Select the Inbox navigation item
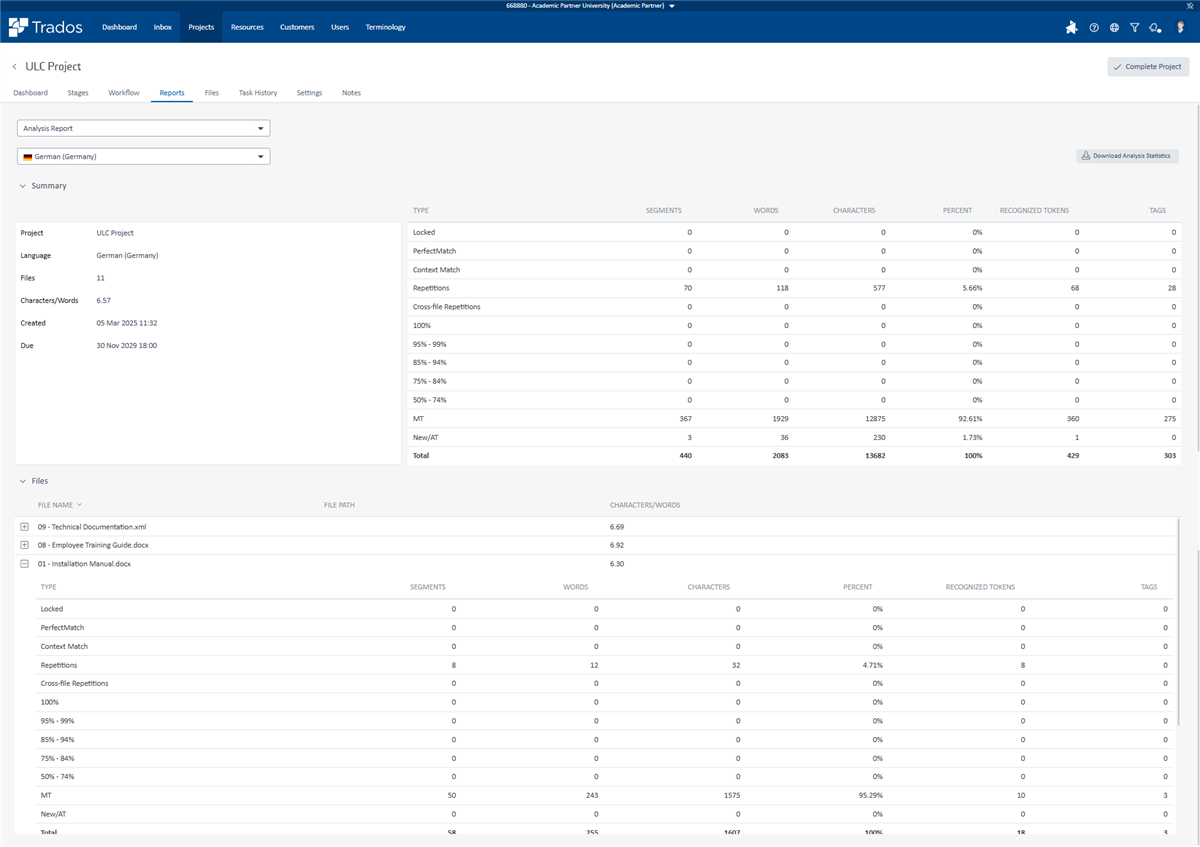Screen dimensions: 1200x847 click(x=162, y=27)
